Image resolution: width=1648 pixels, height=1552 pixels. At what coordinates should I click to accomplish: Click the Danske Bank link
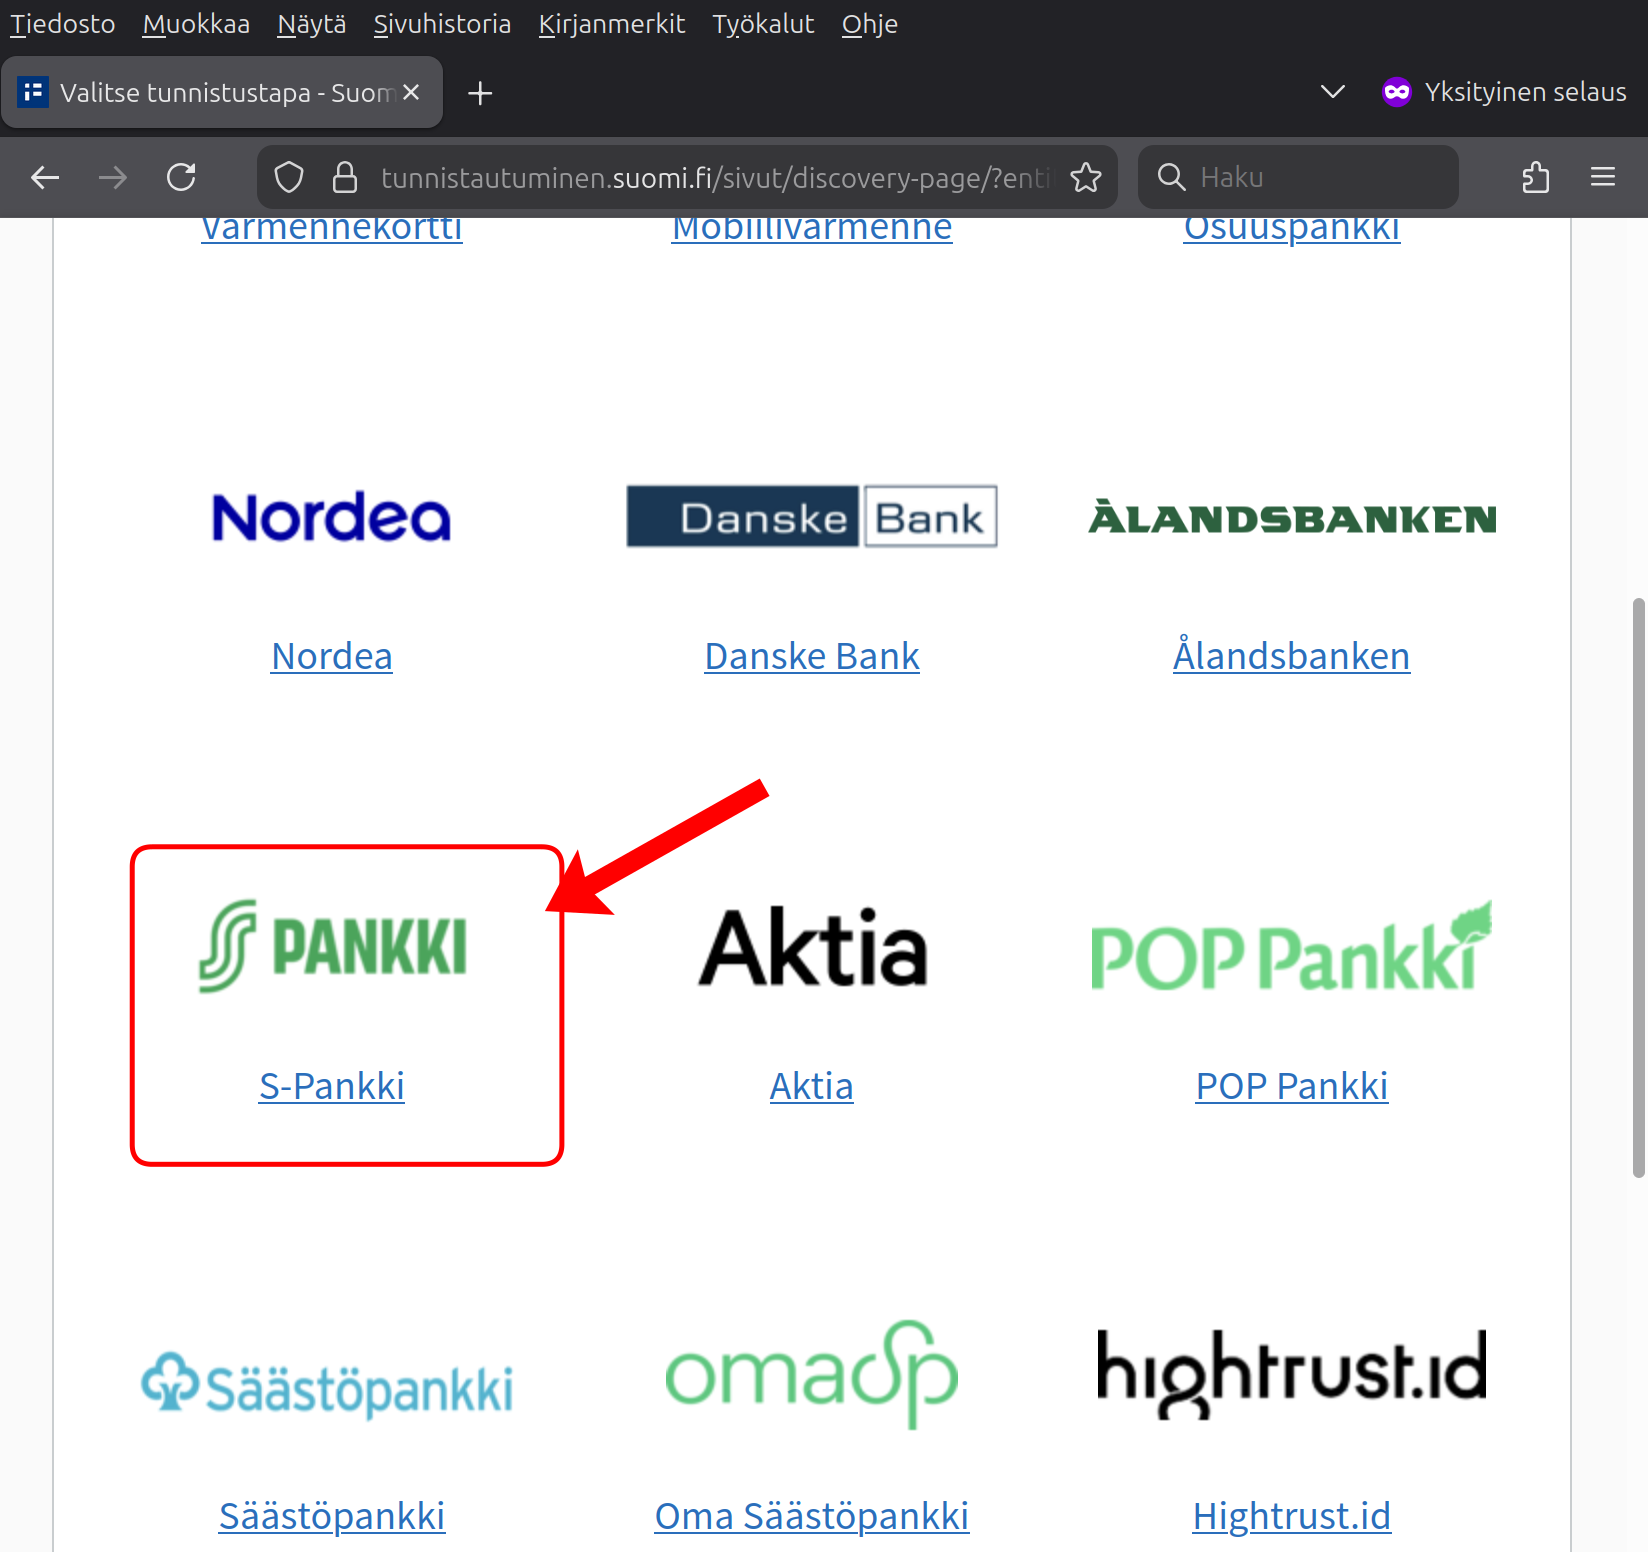pyautogui.click(x=811, y=657)
